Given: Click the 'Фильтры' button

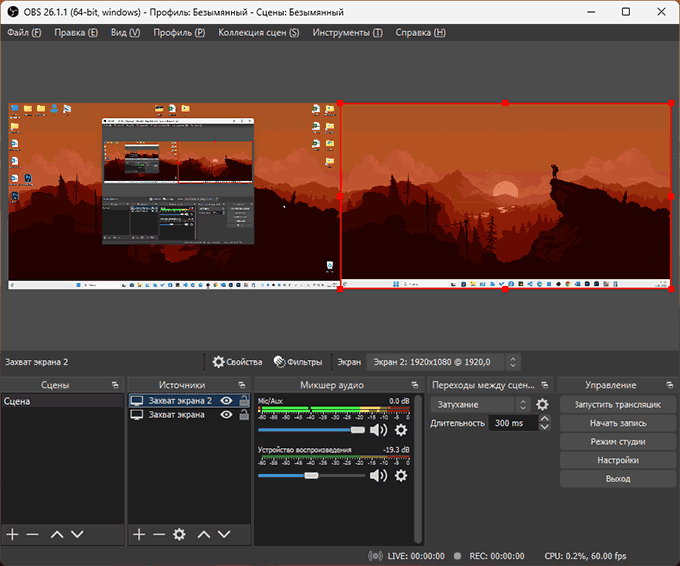Looking at the screenshot, I should pyautogui.click(x=298, y=362).
